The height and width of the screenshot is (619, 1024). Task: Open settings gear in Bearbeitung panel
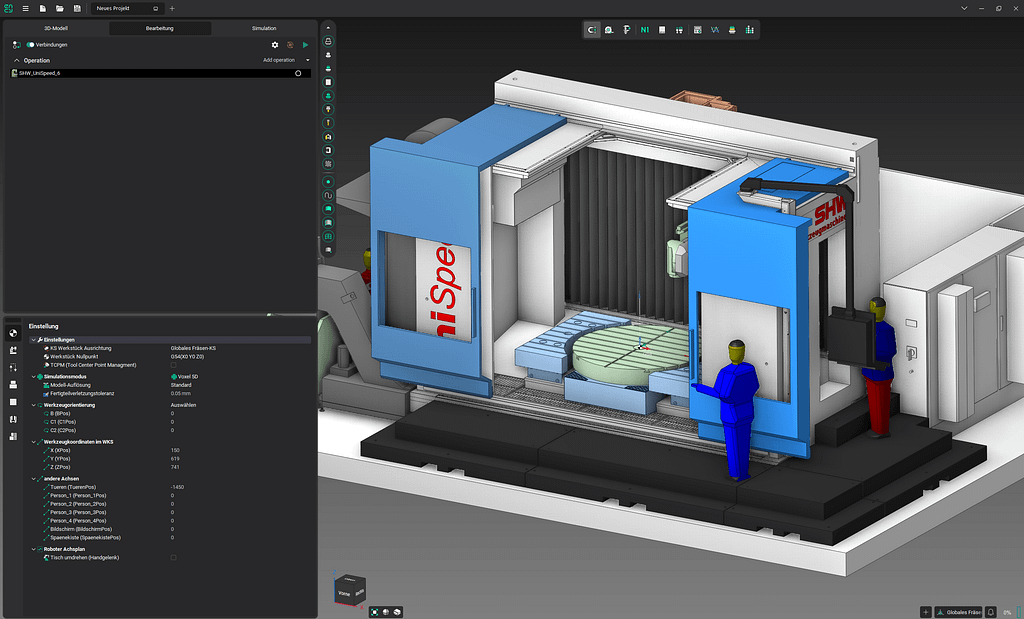(275, 45)
